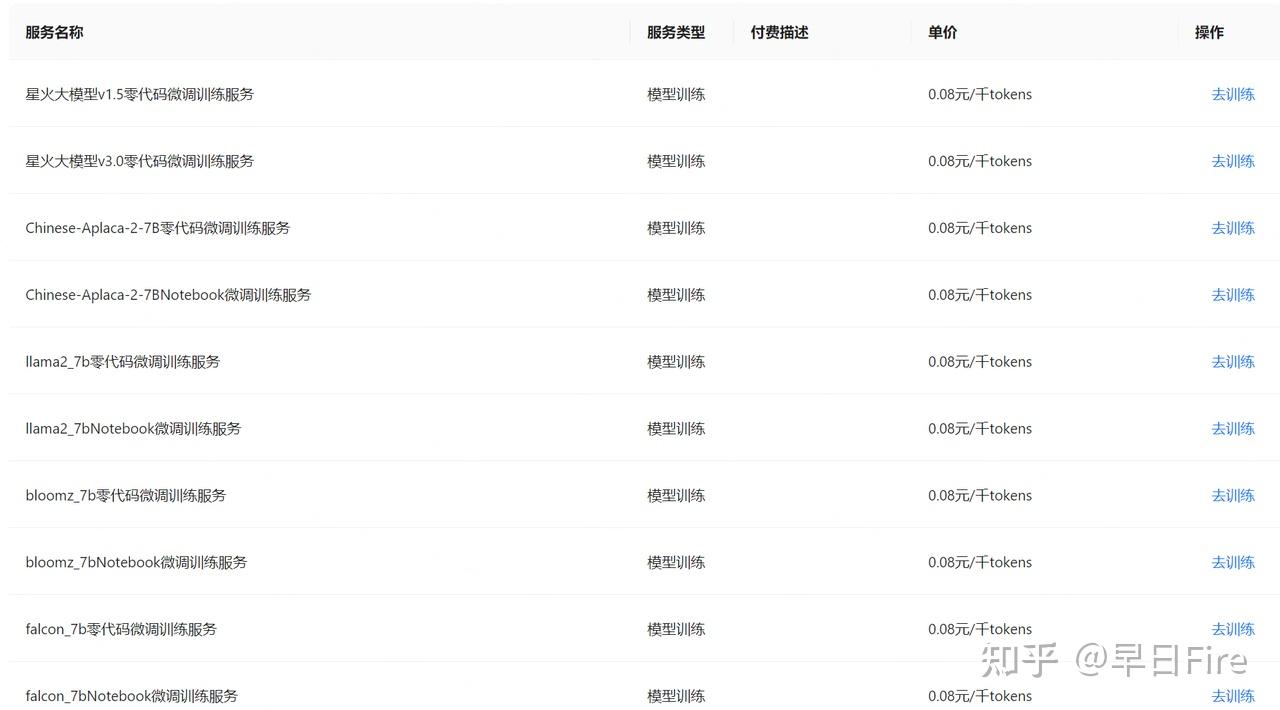Select service name Chinese-Aplaca-2-7BNotebook微调训练服务

click(169, 295)
